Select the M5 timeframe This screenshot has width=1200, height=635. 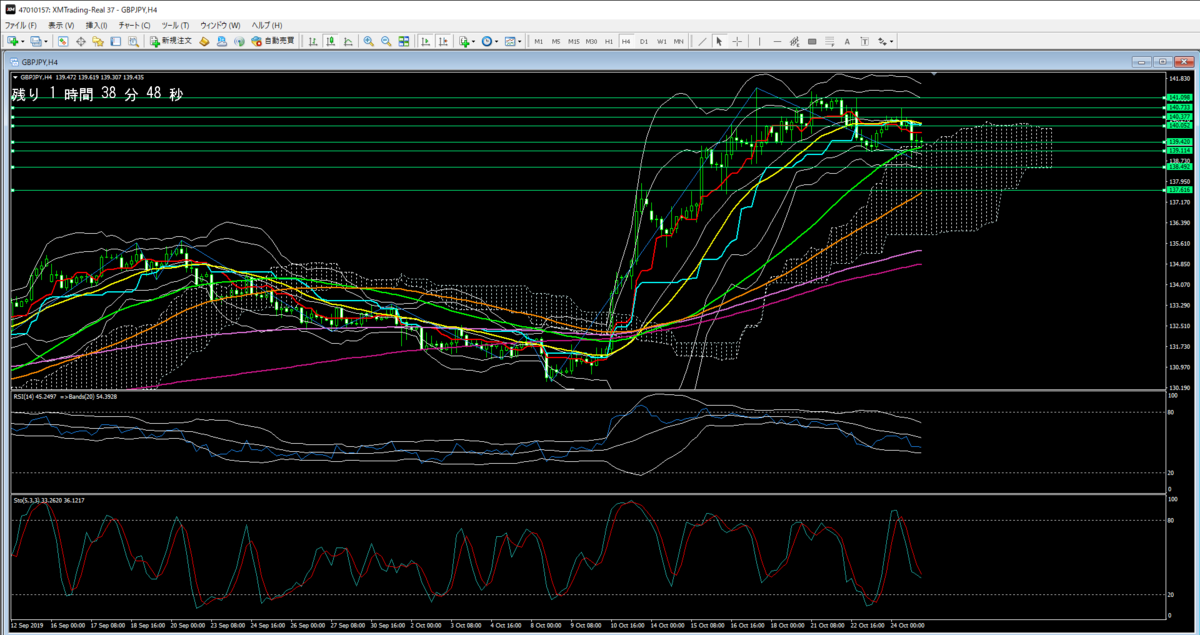[x=556, y=41]
